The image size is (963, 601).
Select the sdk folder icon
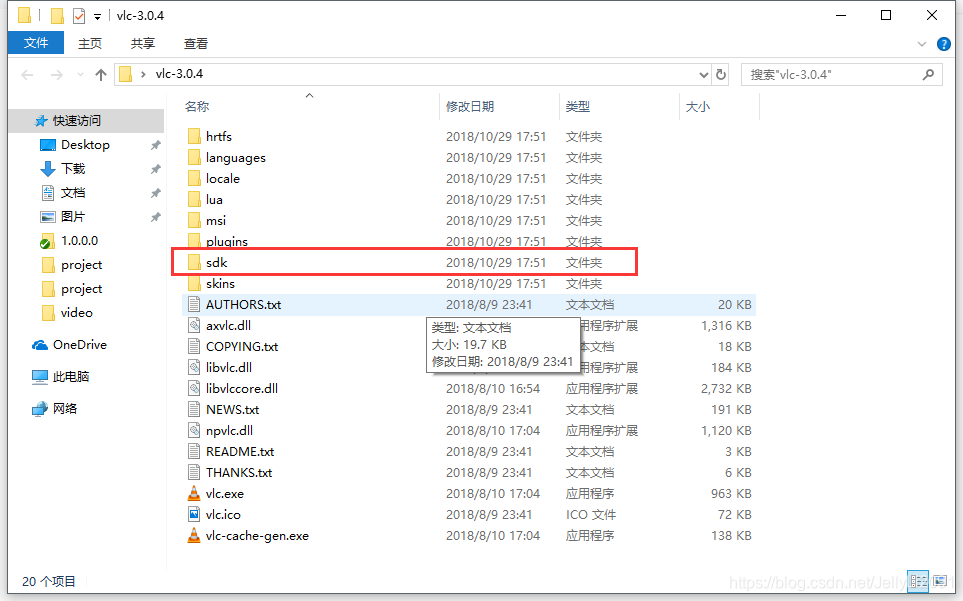pos(194,262)
